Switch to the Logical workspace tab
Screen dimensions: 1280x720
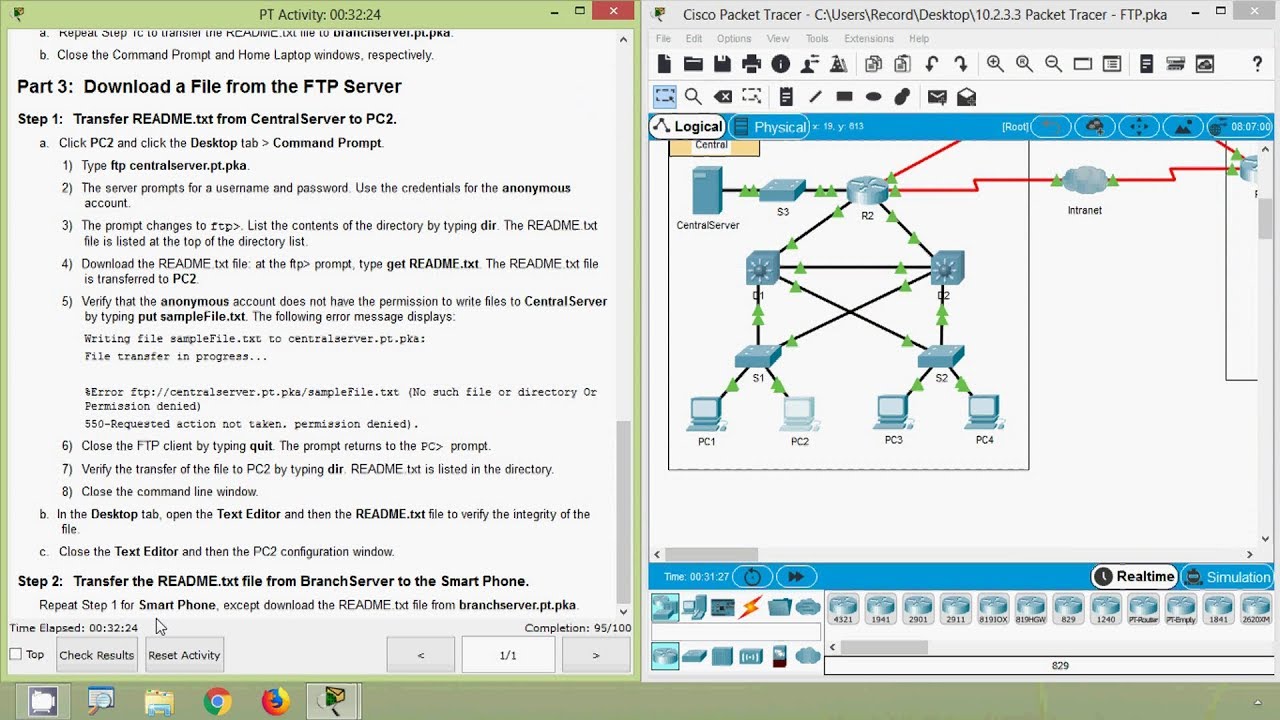(x=687, y=126)
